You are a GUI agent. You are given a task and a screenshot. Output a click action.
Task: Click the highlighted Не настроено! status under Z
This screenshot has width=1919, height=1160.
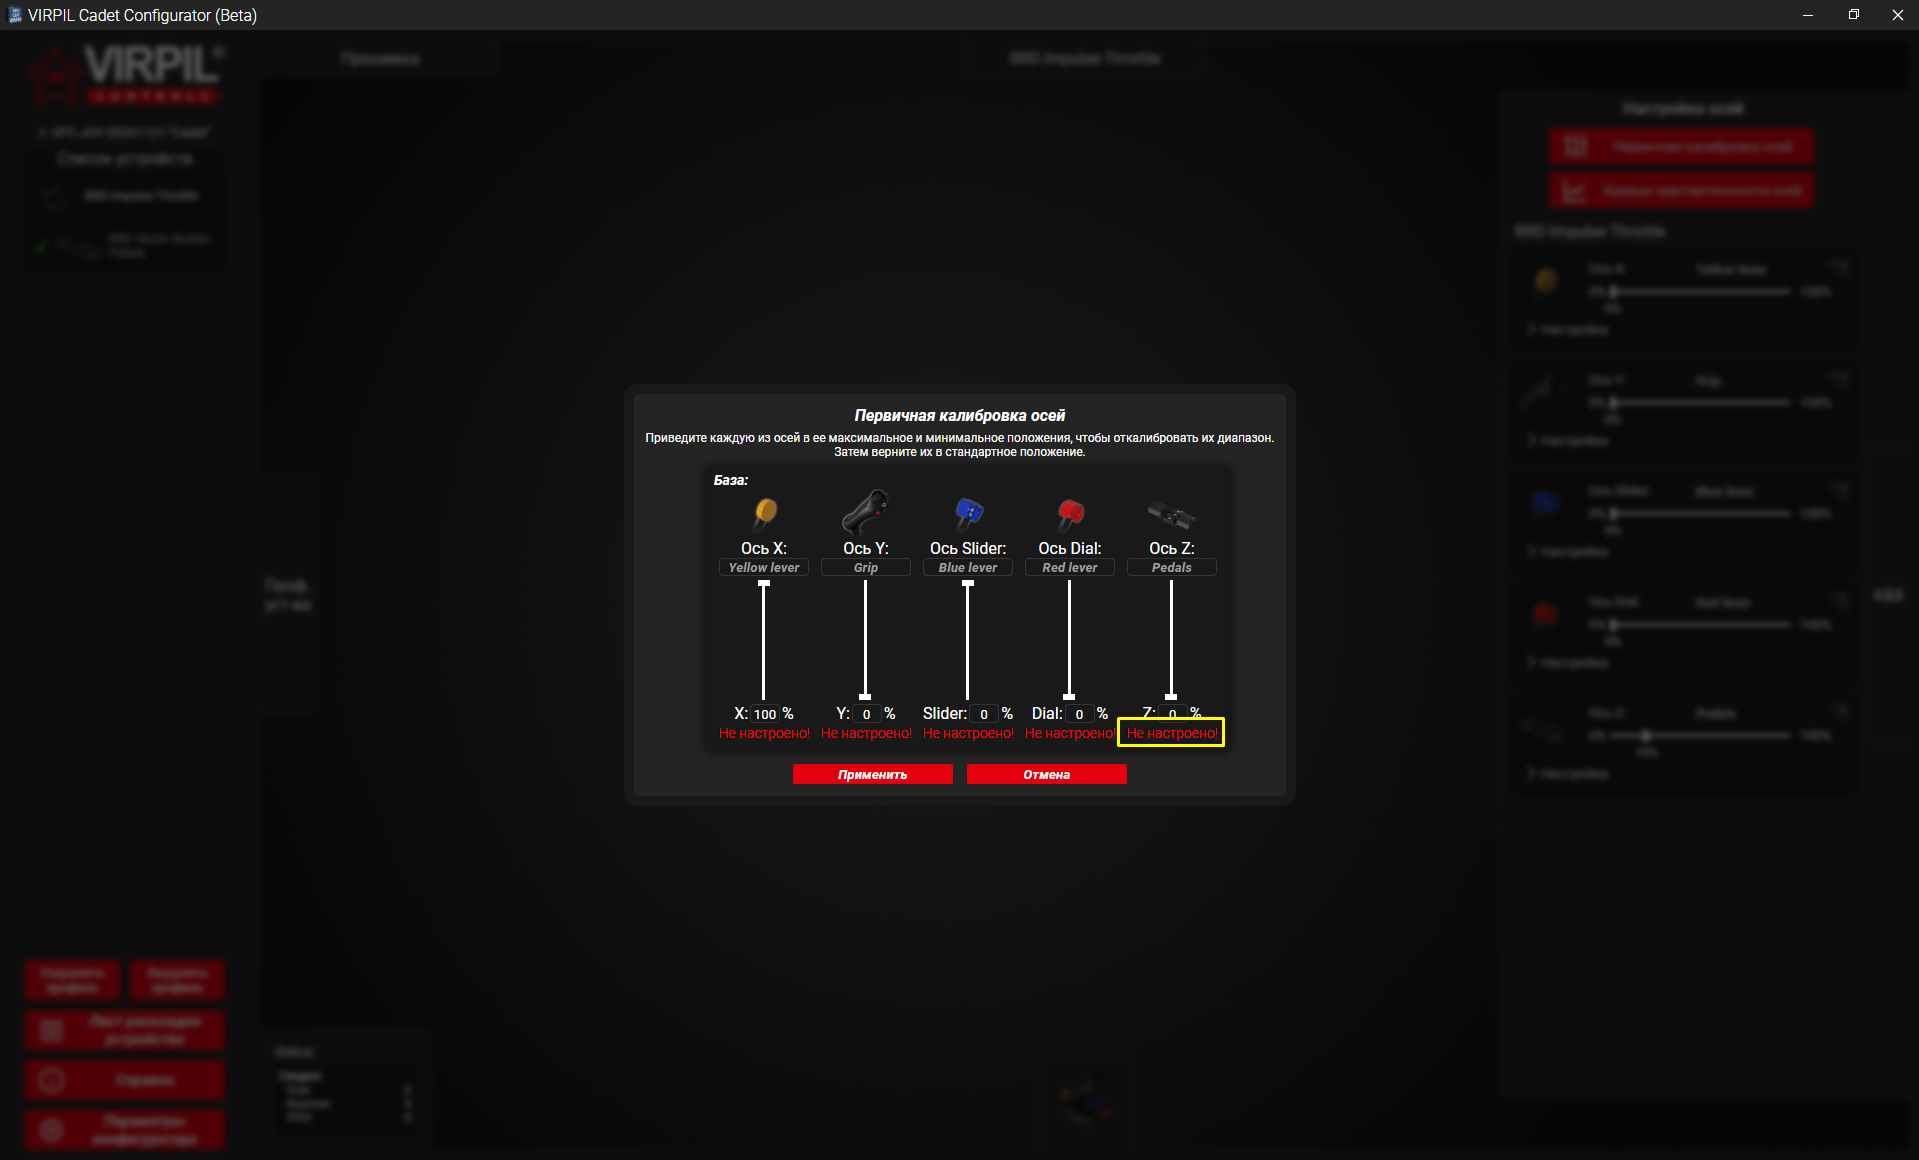[x=1172, y=733]
